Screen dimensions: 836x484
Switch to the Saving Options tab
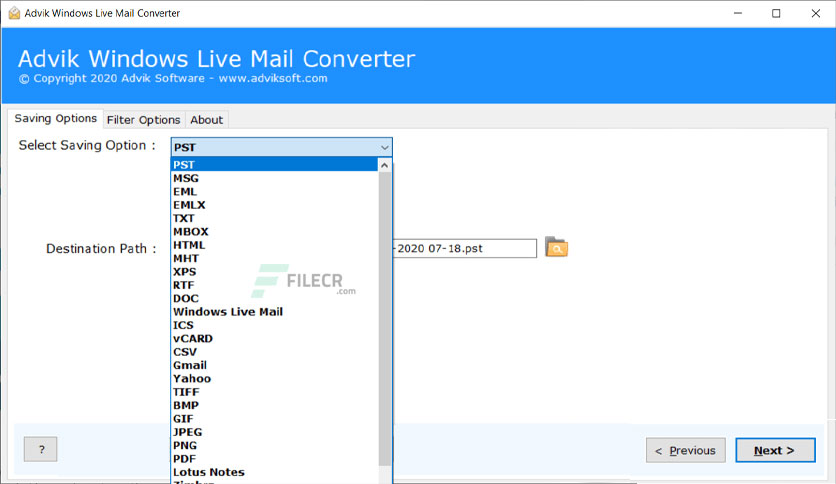(x=55, y=118)
